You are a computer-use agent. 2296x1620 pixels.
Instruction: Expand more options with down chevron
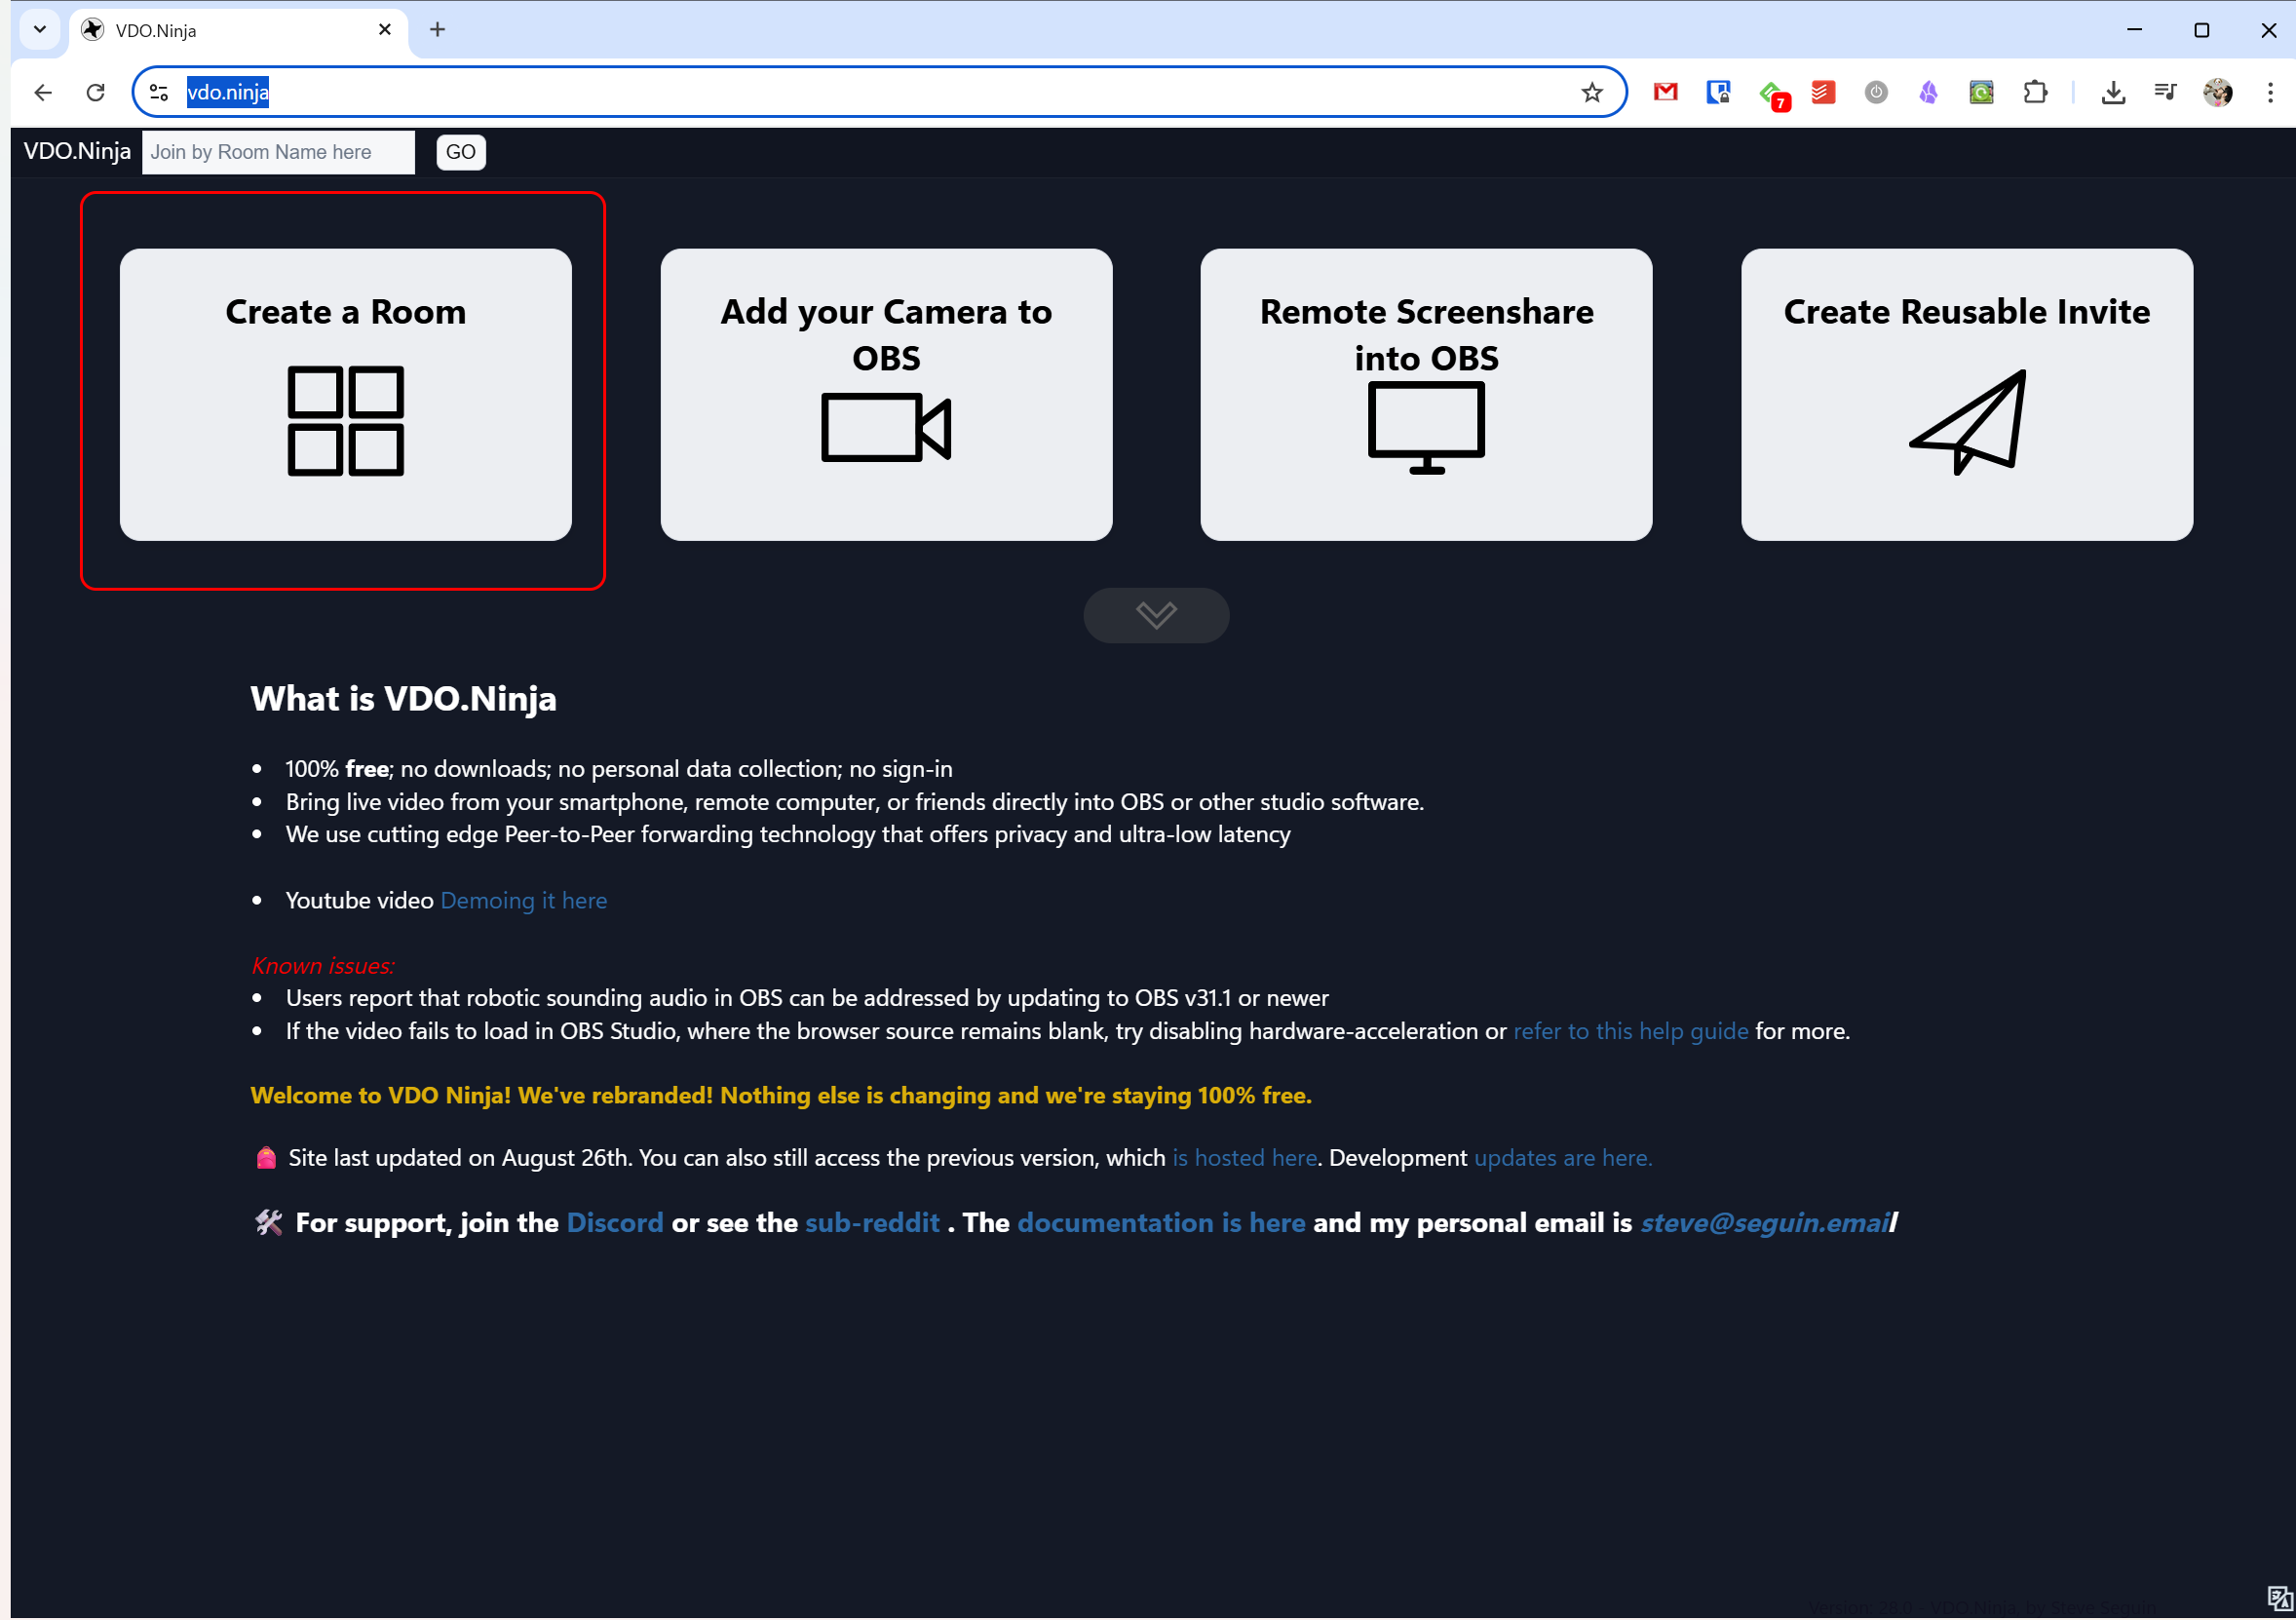pos(1156,615)
